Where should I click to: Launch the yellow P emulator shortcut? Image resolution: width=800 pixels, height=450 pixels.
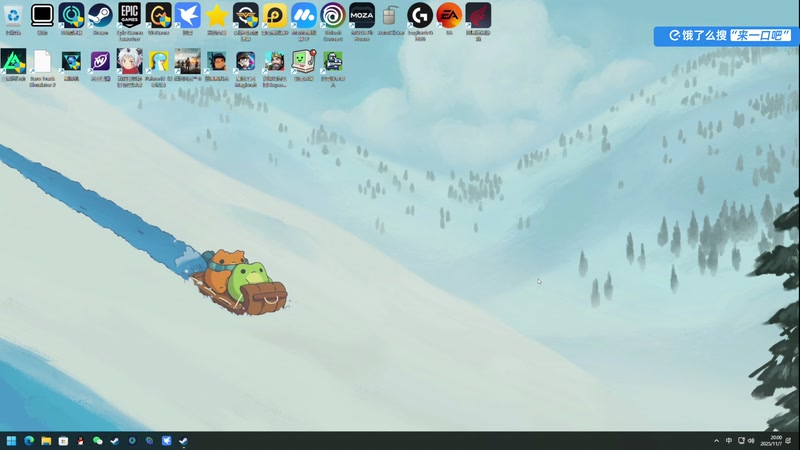pos(275,15)
